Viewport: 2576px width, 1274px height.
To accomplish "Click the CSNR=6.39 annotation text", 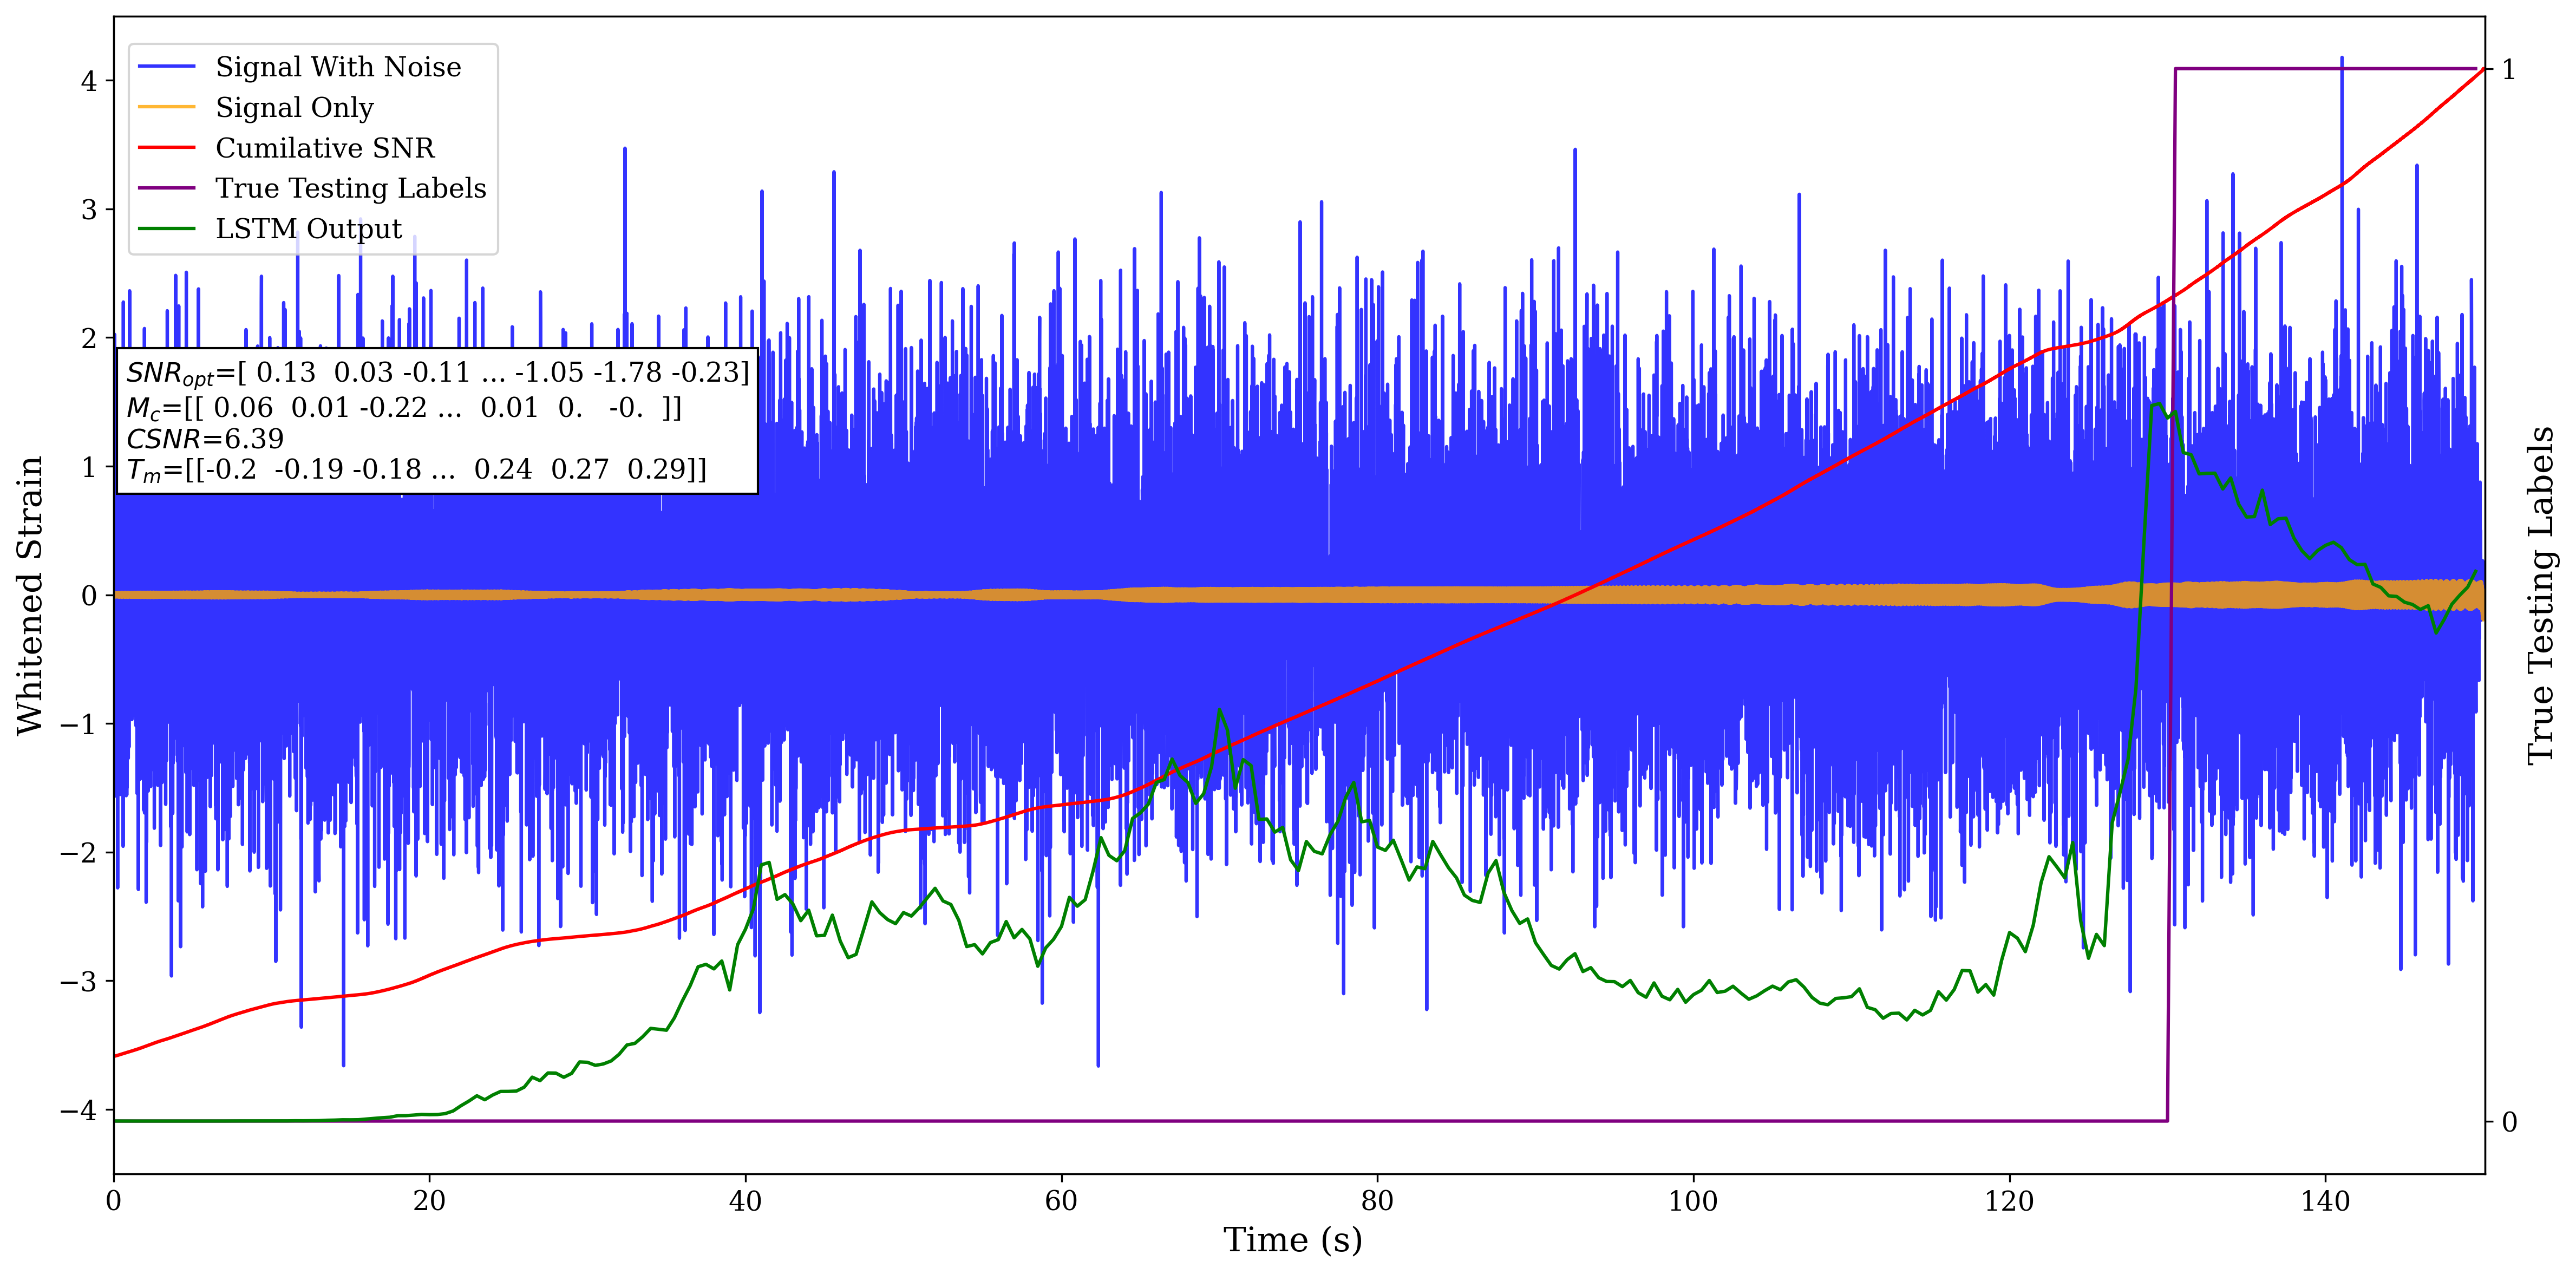I will click(x=205, y=439).
